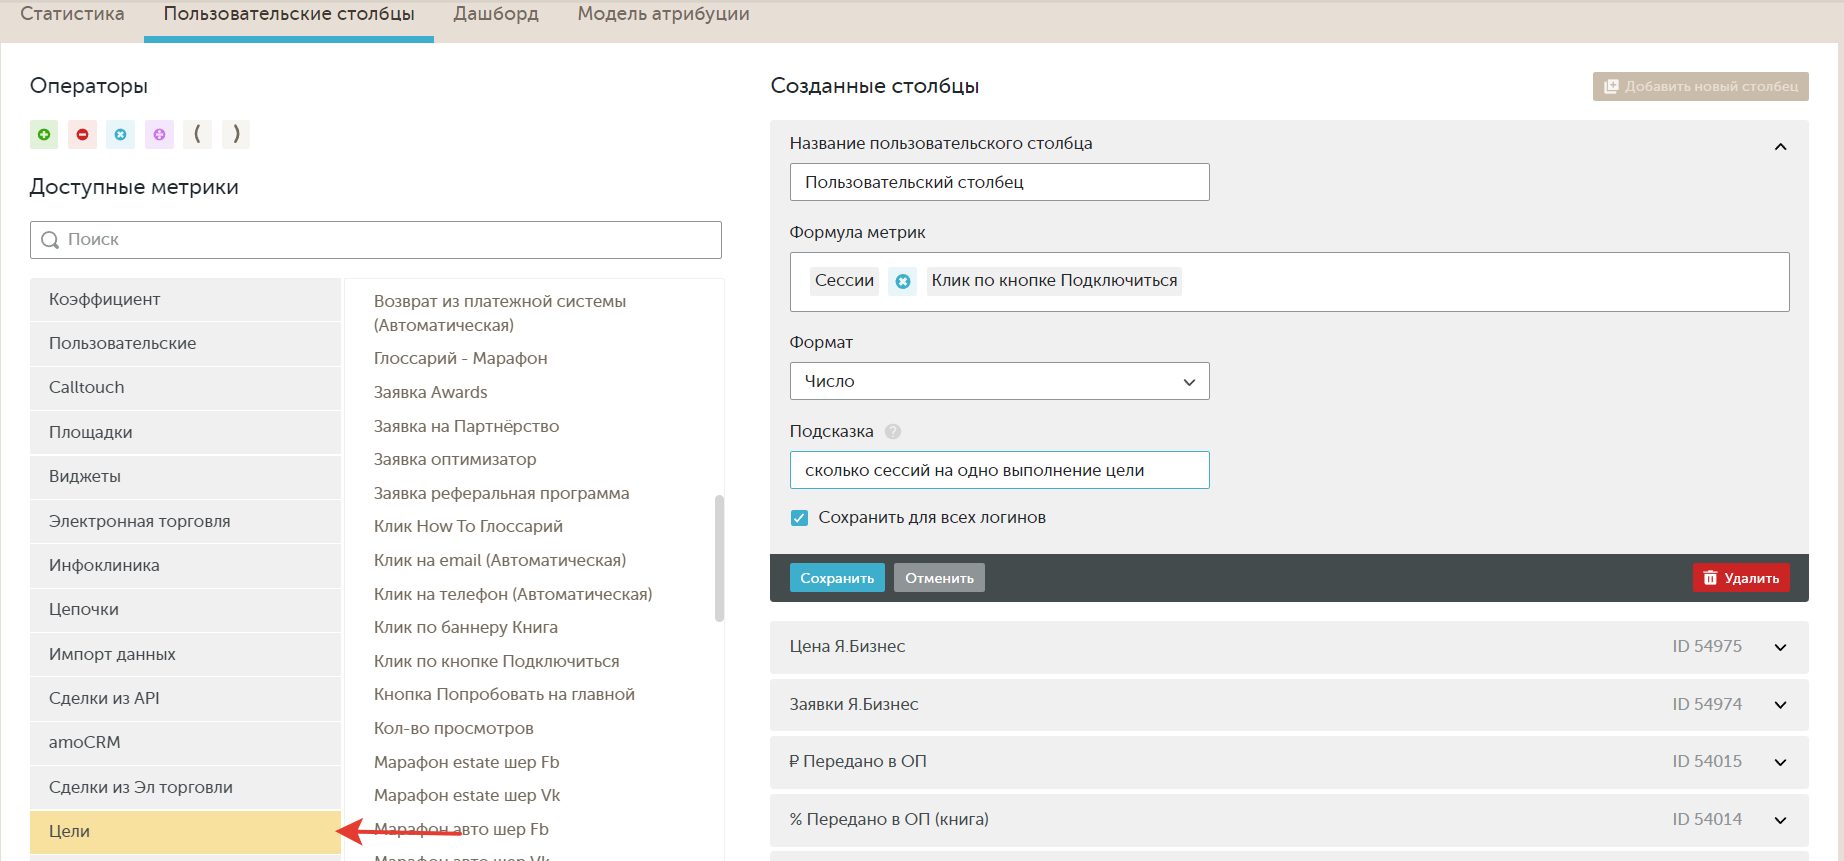
Task: Select the Цепочки metric category
Action: pos(185,610)
